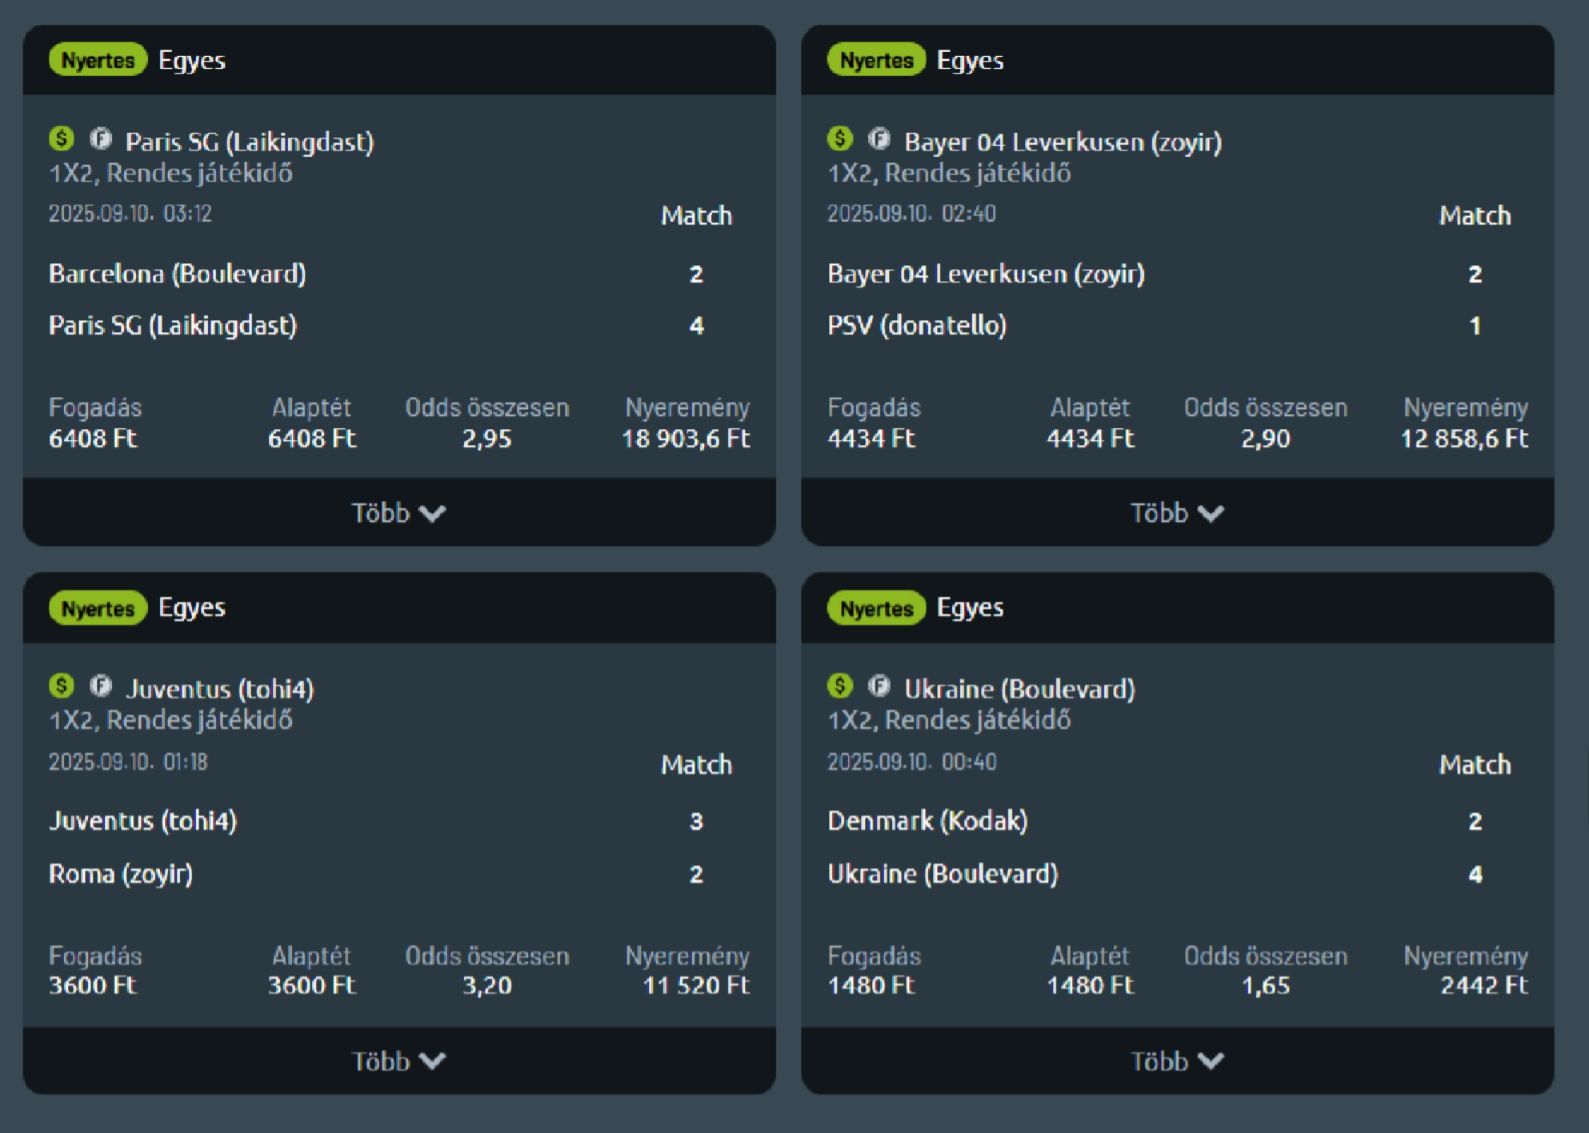Viewport: 1589px width, 1133px height.
Task: Click the 3,20 total odds value
Action: click(x=487, y=986)
